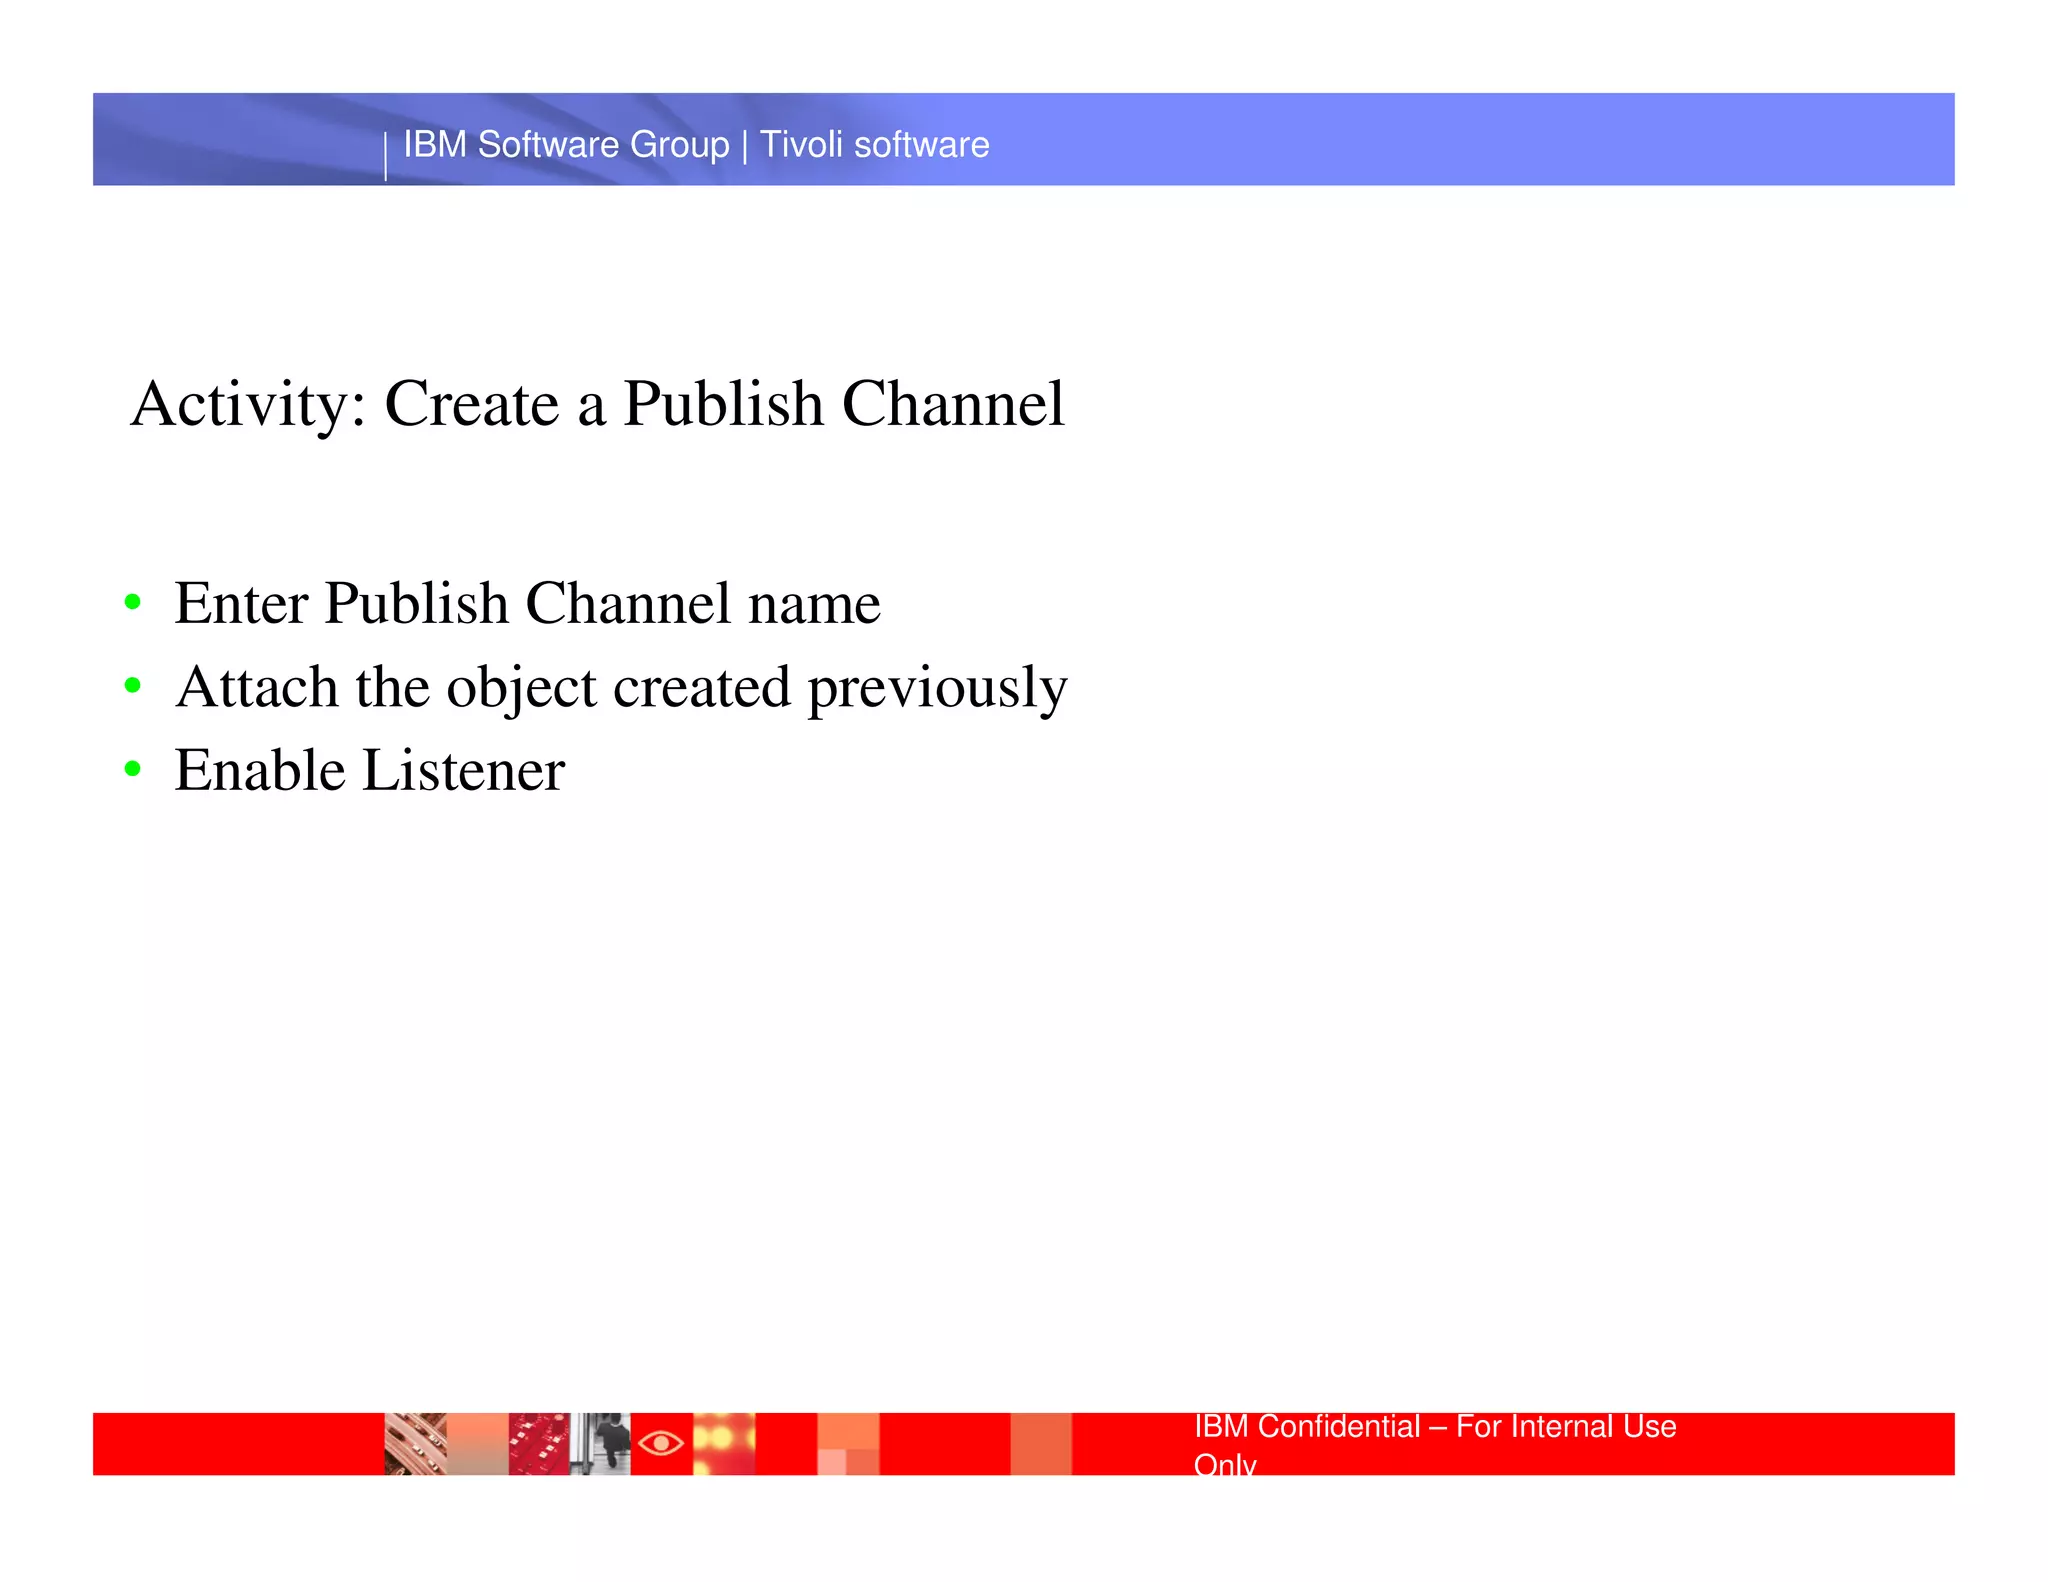Click the copper pipes thumbnail in the footer

tap(415, 1443)
